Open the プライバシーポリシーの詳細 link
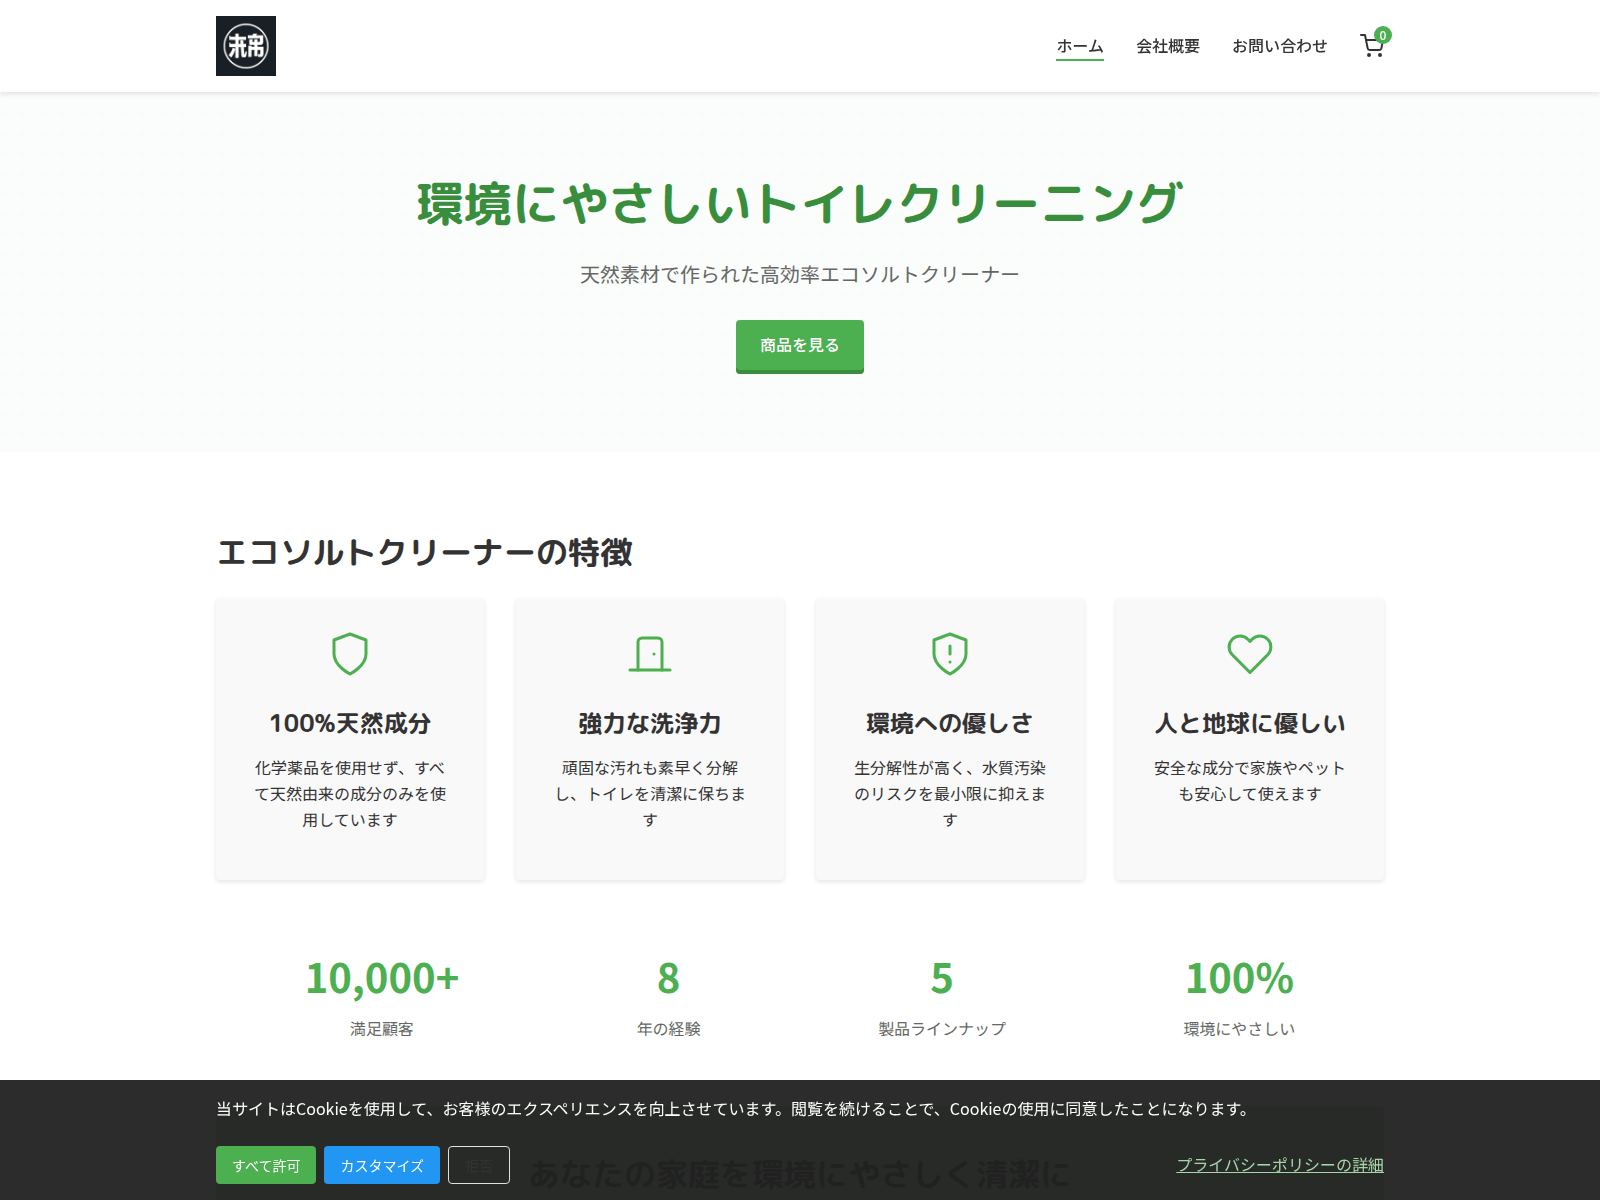This screenshot has height=1200, width=1600. pyautogui.click(x=1280, y=1165)
